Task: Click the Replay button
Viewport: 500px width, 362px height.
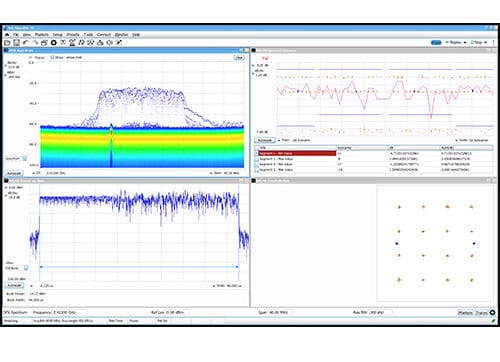Action: tap(454, 43)
